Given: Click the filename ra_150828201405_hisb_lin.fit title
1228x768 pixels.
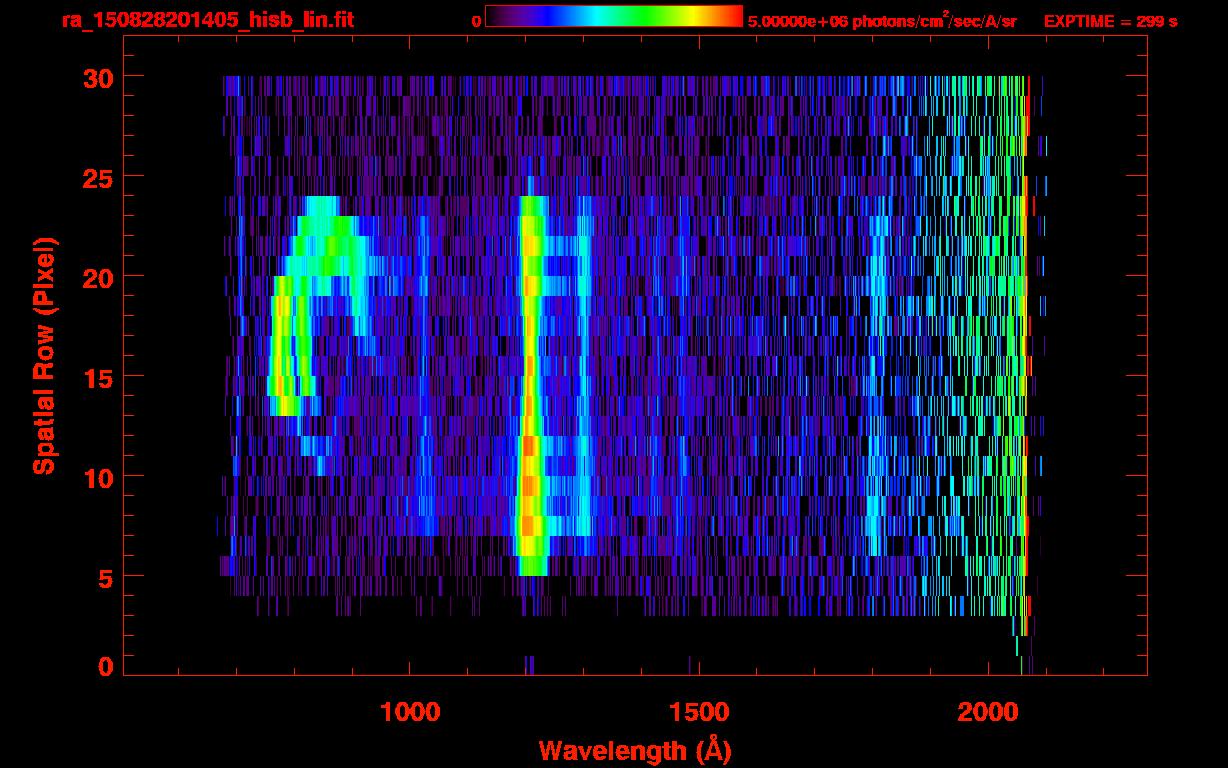Looking at the screenshot, I should [x=207, y=20].
